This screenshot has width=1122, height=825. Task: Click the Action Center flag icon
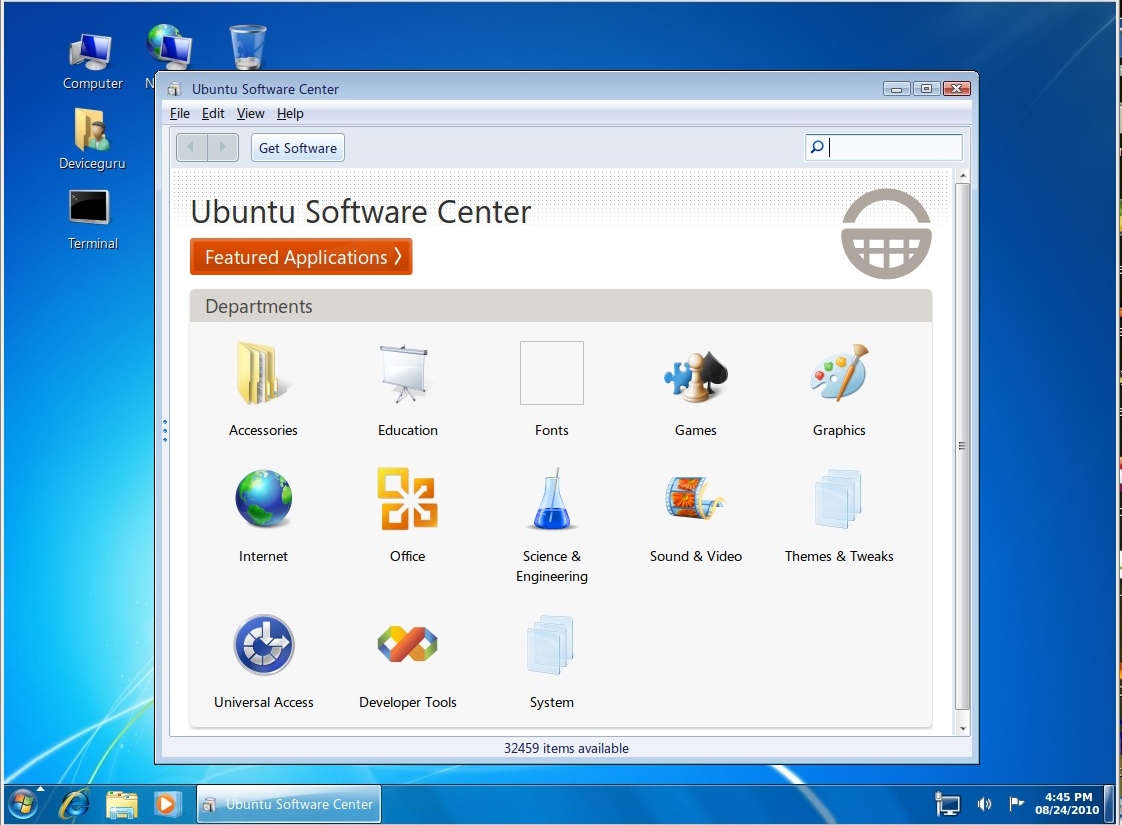click(1016, 804)
